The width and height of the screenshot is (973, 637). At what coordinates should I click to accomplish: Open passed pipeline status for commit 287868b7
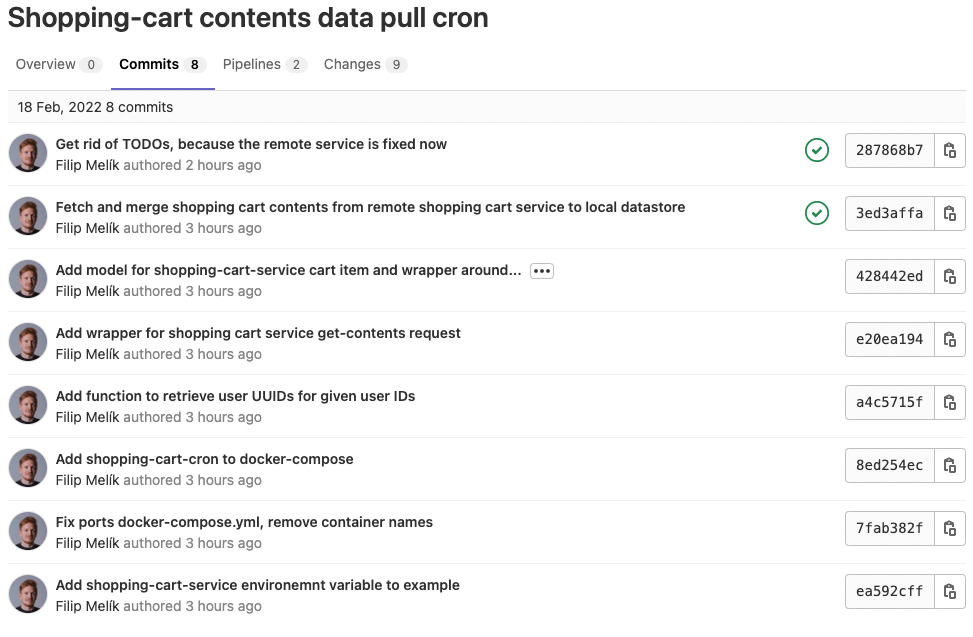817,151
